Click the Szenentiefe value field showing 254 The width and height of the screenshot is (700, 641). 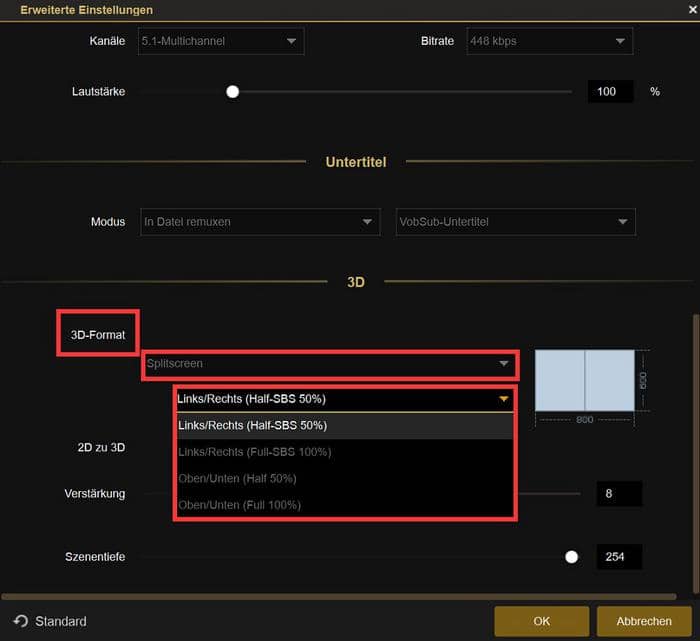(618, 557)
